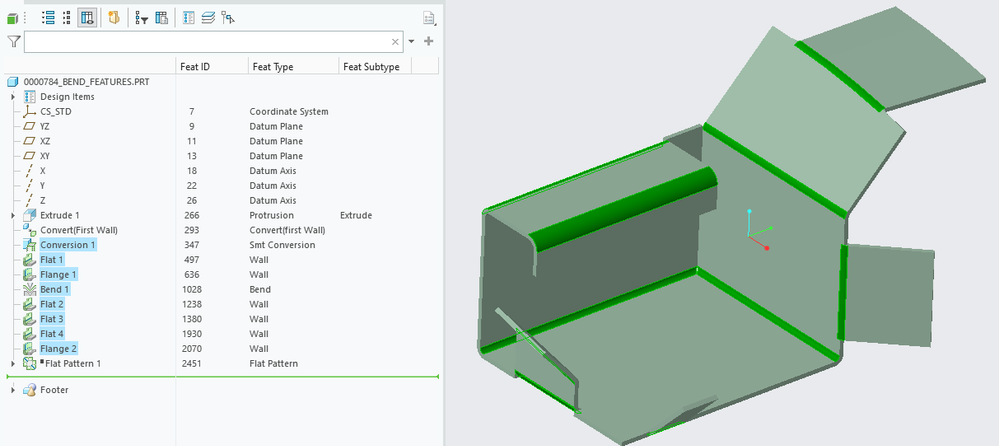Open the layer tree icon
Screen dimensions: 999x446
pos(208,18)
